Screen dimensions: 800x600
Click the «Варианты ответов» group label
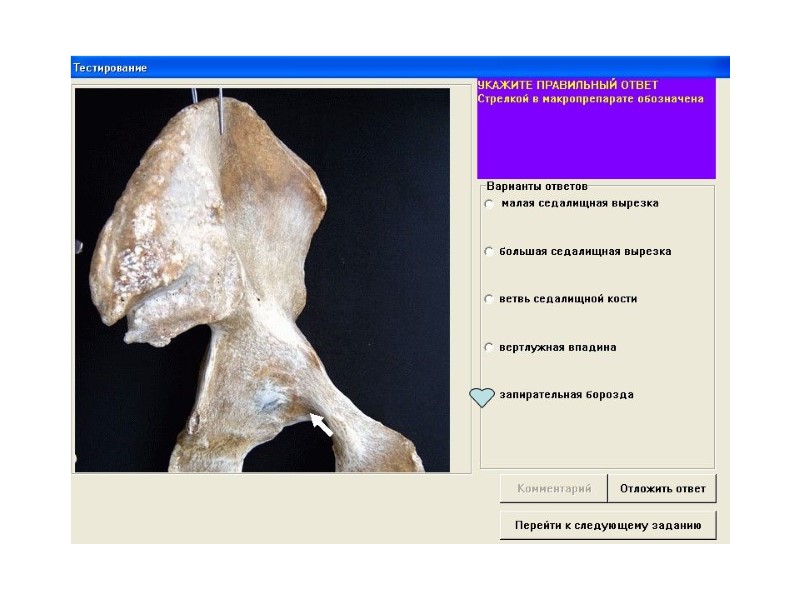pyautogui.click(x=537, y=186)
